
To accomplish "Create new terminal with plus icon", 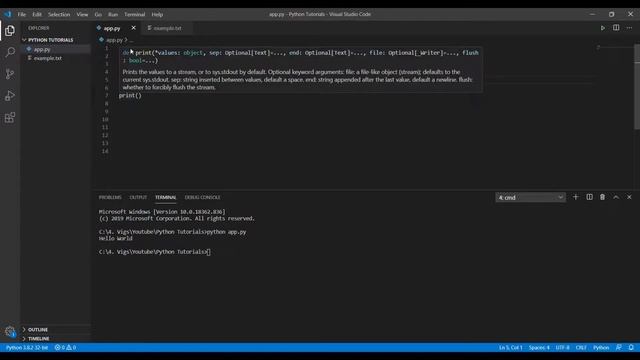I will [576, 197].
